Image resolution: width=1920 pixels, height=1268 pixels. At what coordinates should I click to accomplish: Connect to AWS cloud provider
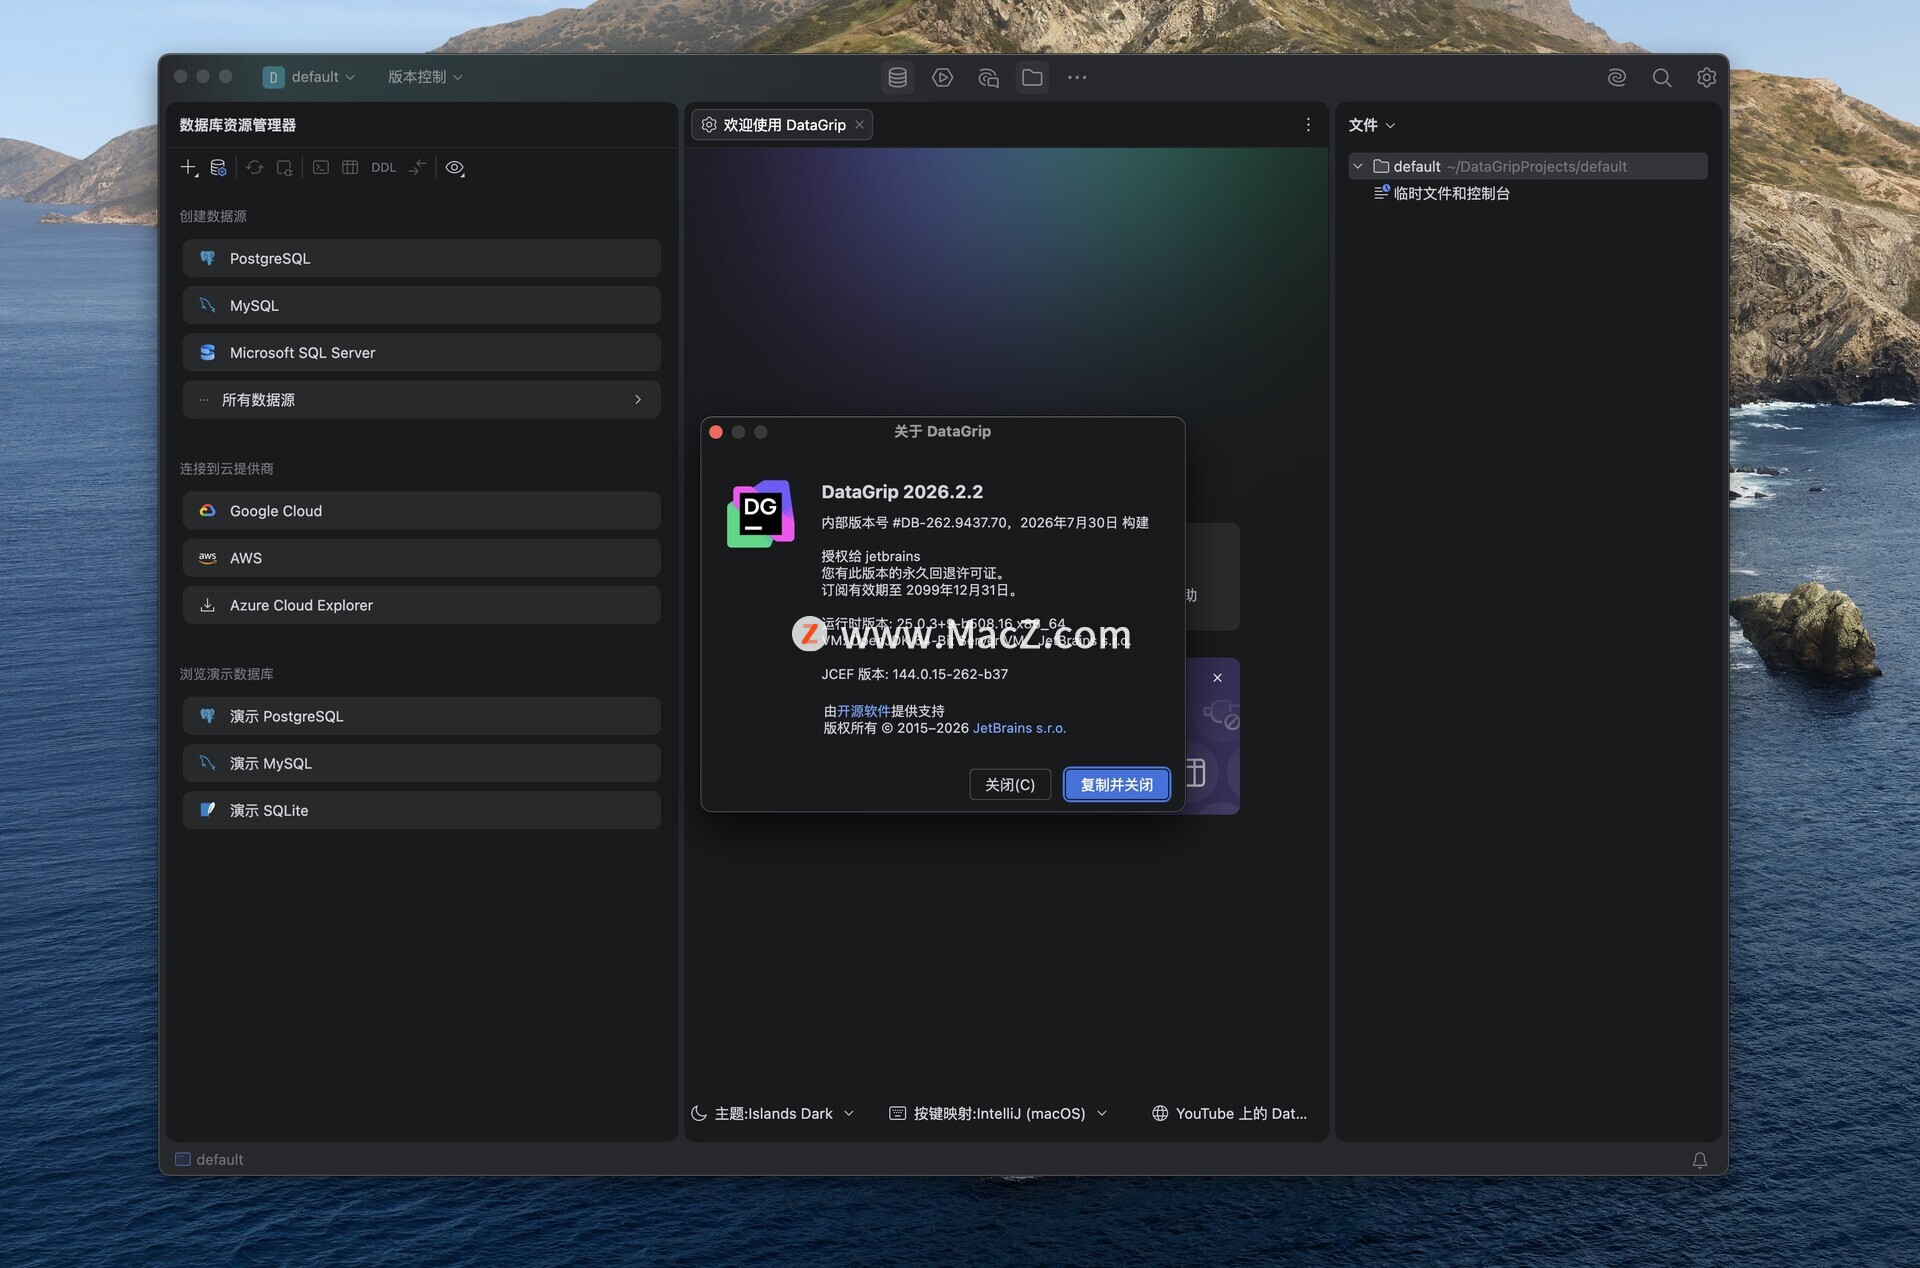click(421, 558)
